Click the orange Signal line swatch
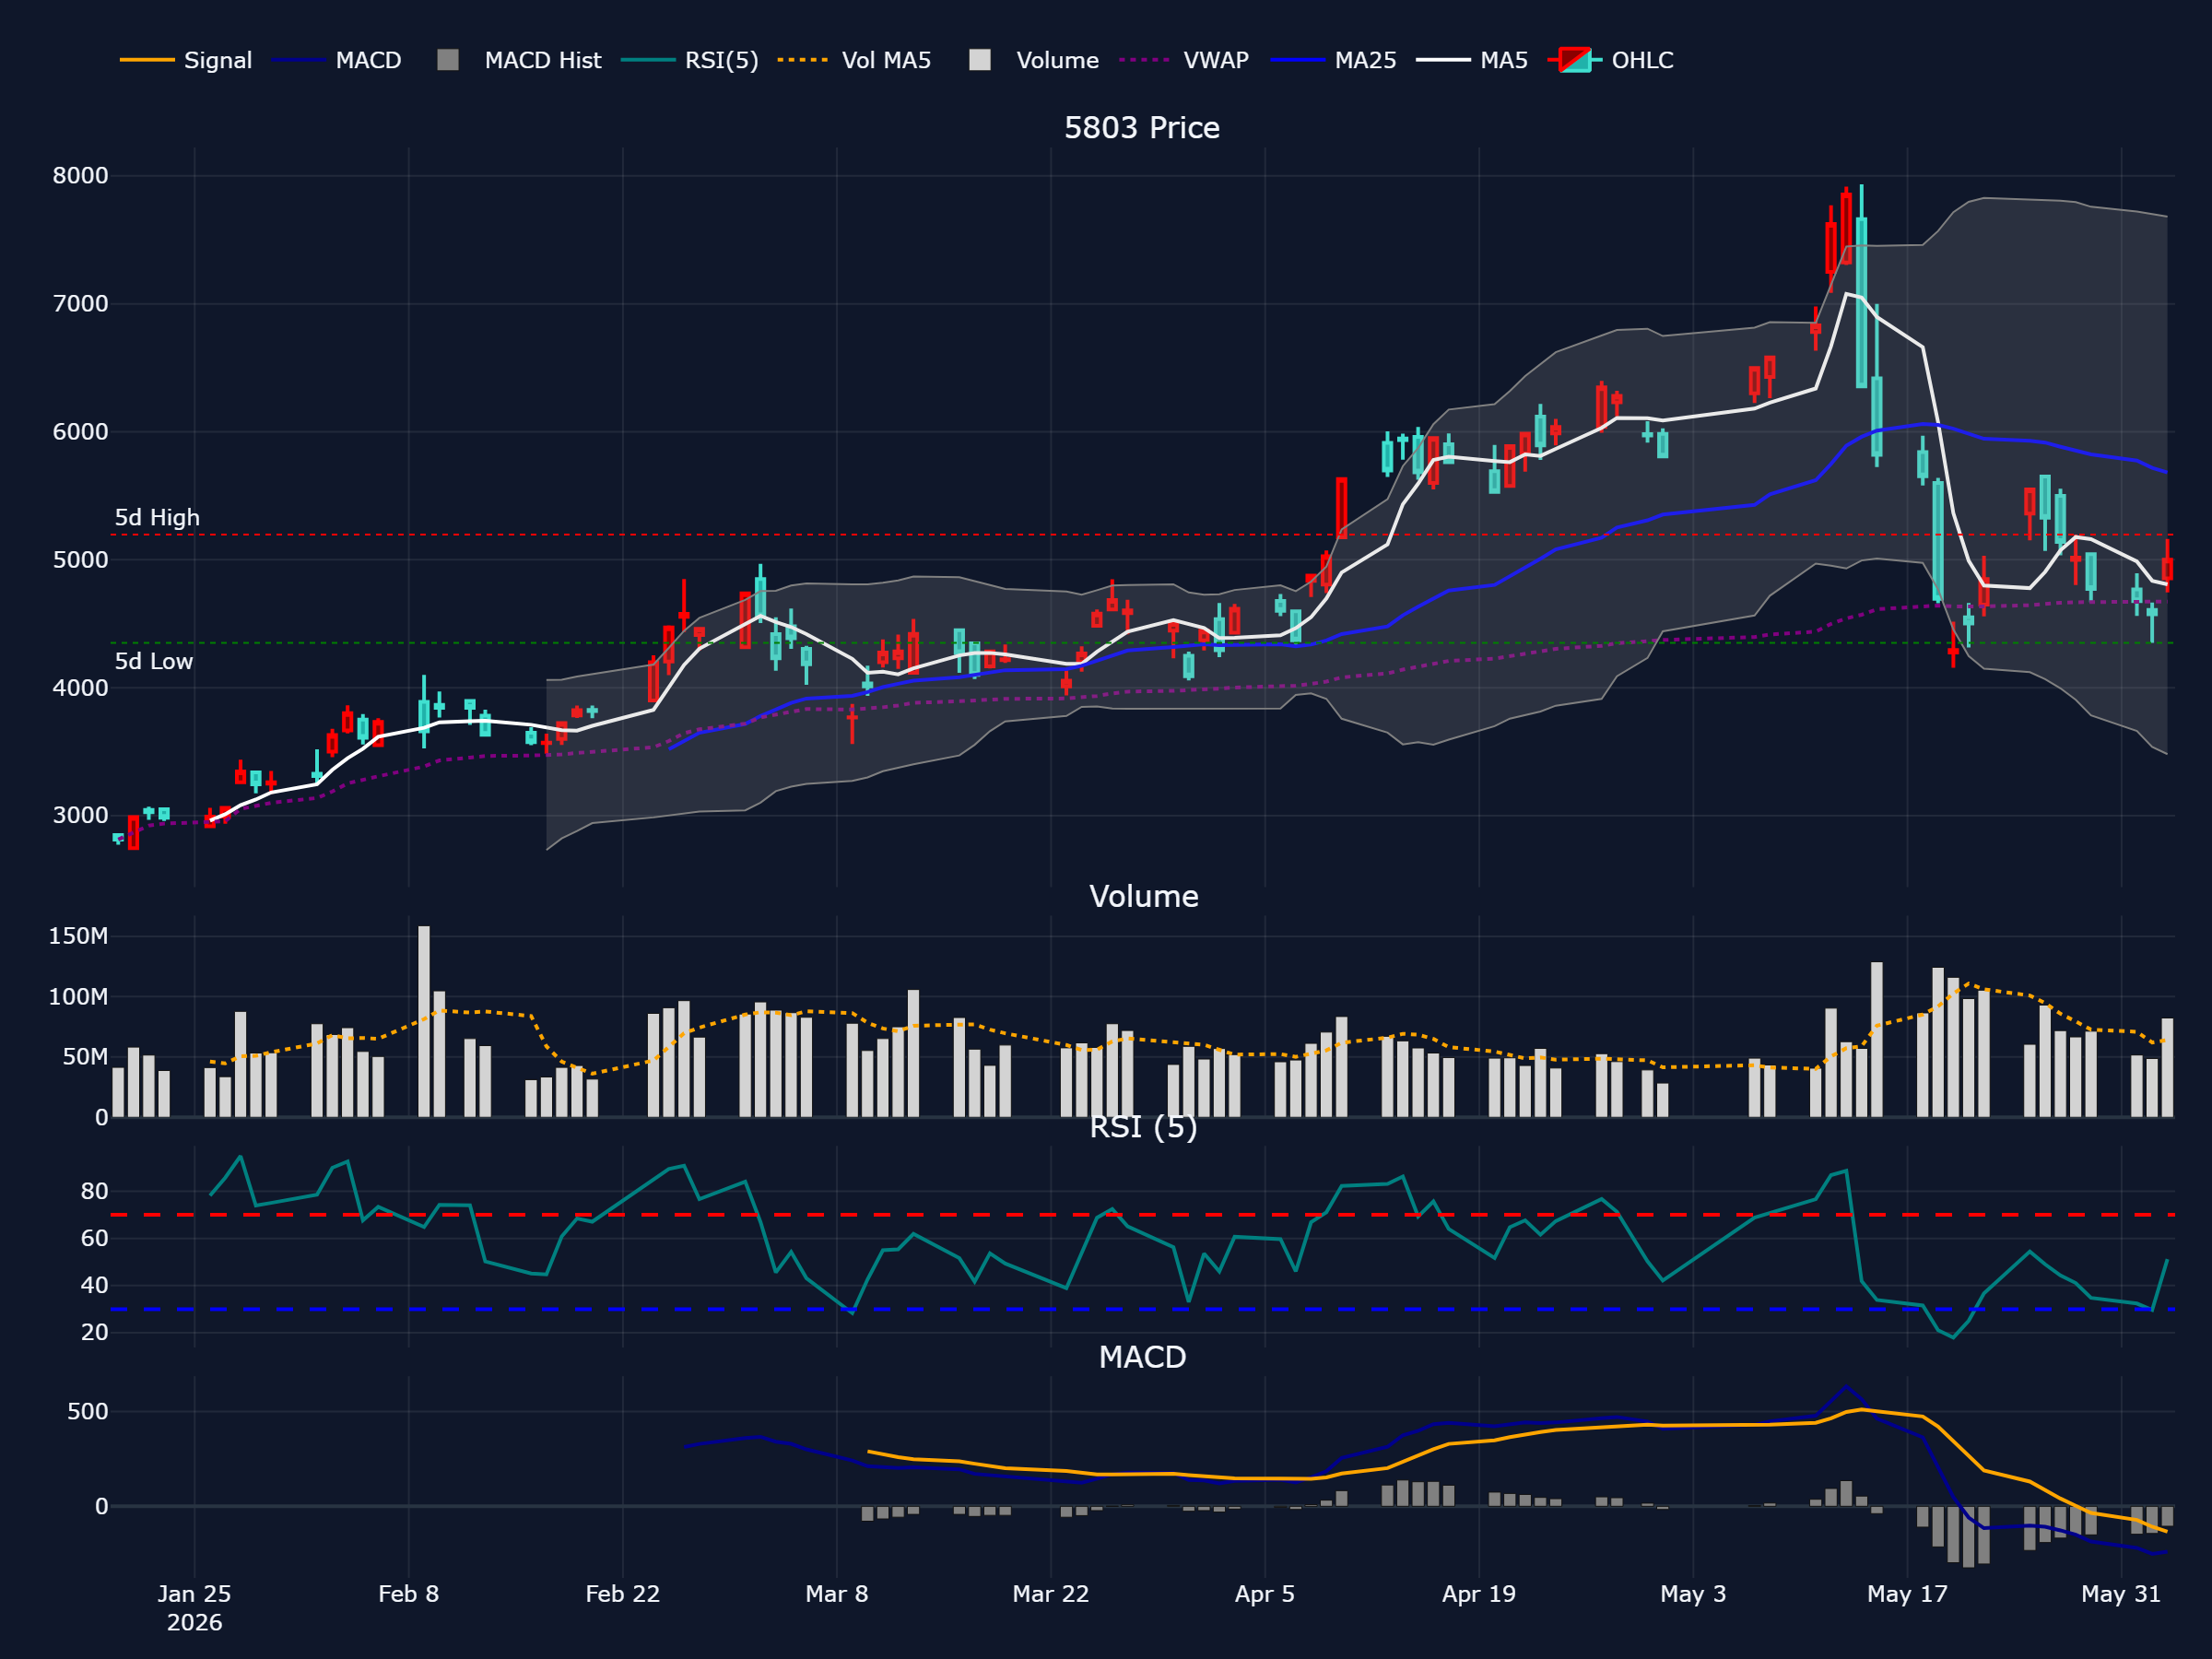This screenshot has width=2212, height=1659. click(x=147, y=60)
